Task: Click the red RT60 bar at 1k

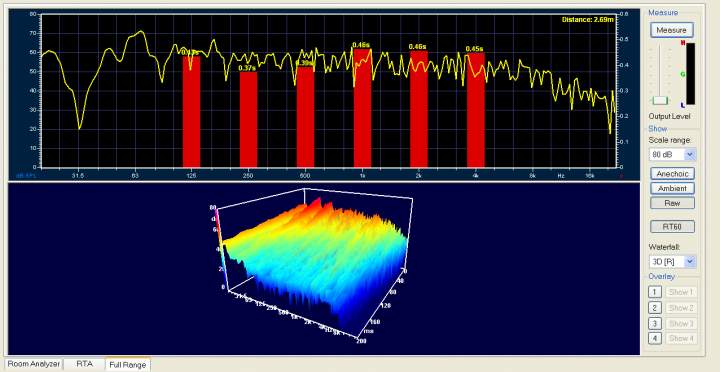Action: [x=362, y=108]
